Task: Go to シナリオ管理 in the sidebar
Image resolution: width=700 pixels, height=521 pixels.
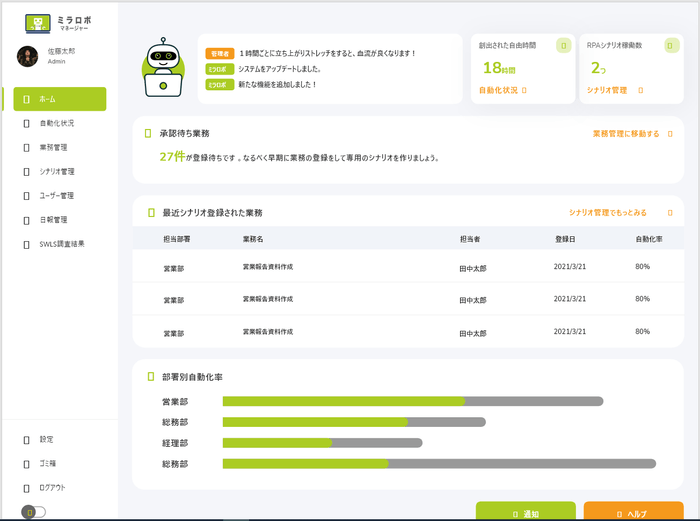Action: click(56, 172)
